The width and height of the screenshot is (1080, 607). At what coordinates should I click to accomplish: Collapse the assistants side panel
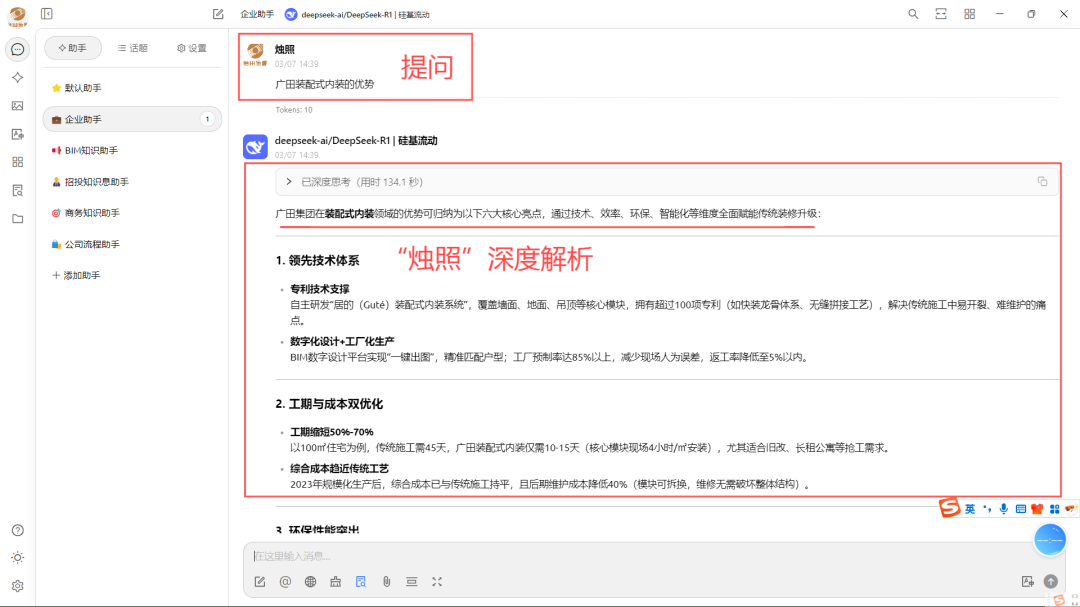pos(47,14)
